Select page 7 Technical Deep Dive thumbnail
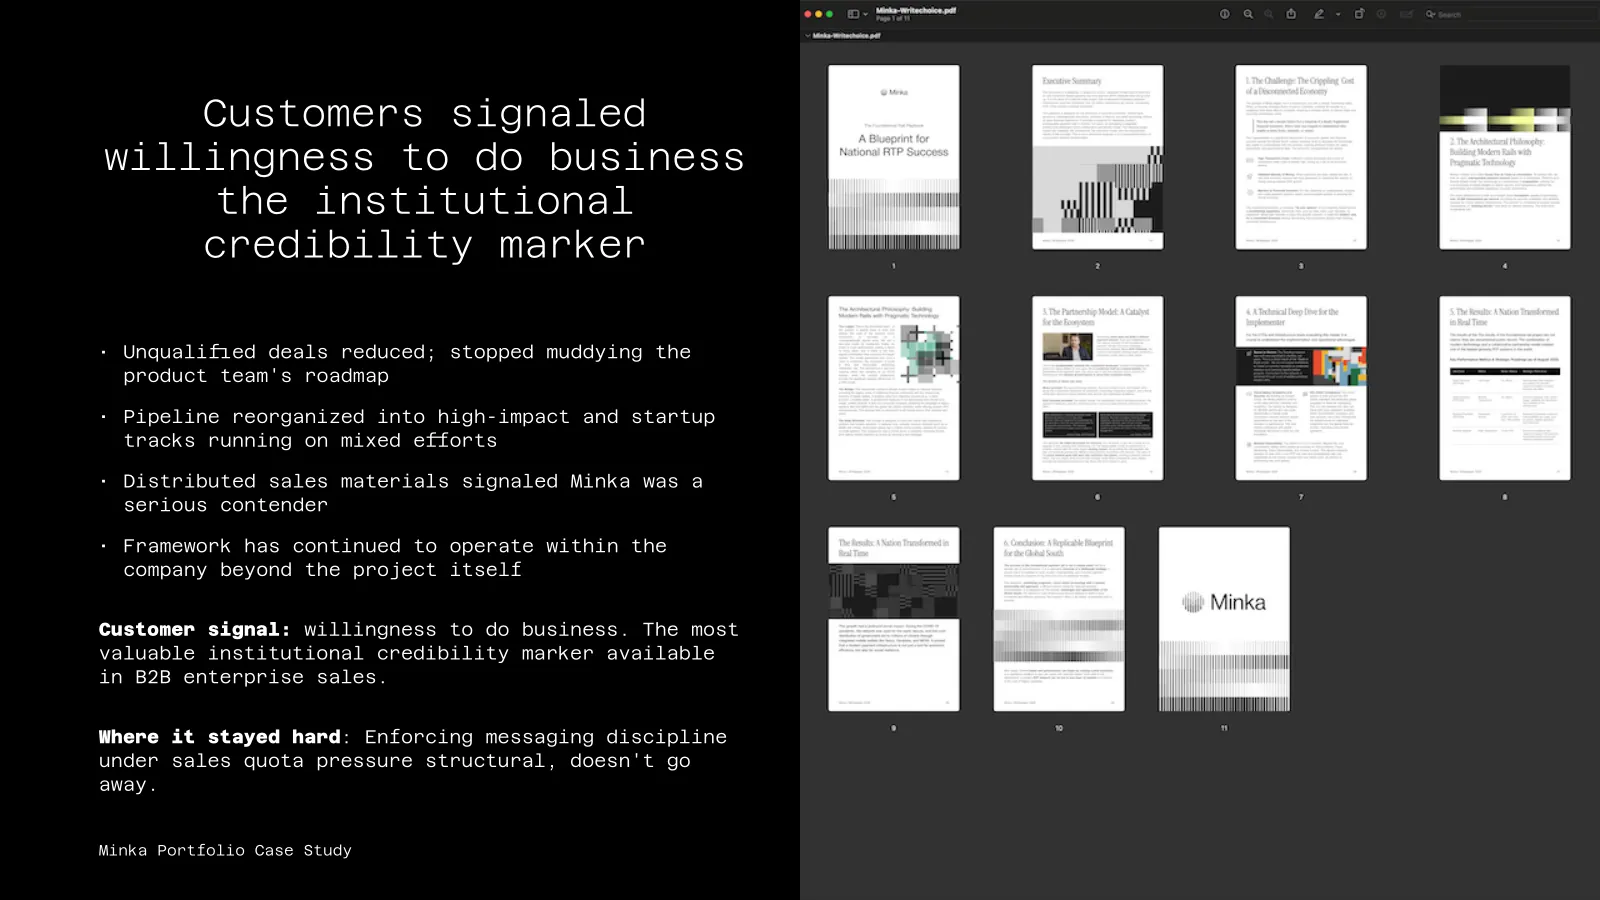Image resolution: width=1600 pixels, height=900 pixels. 1301,388
